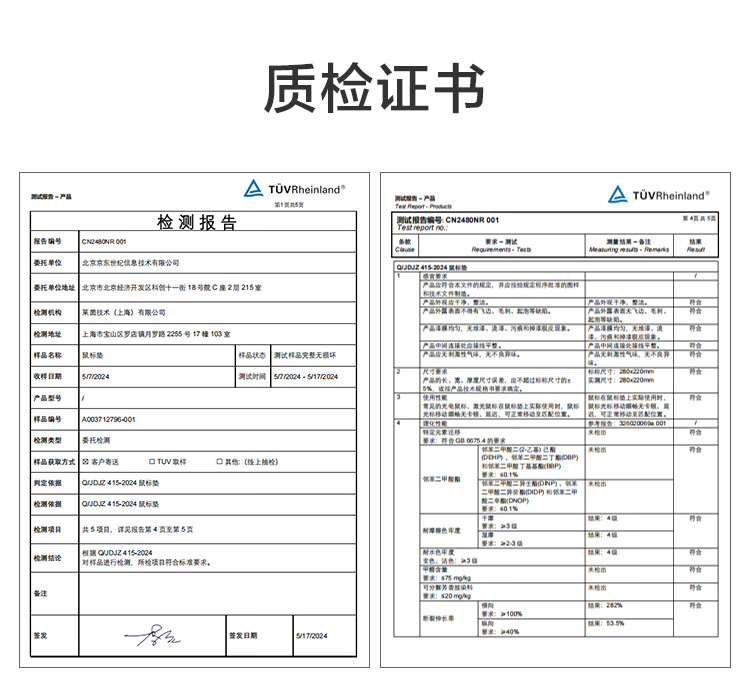The height and width of the screenshot is (688, 750).
Task: Check the TUV 取样 checkbox
Action: pyautogui.click(x=150, y=462)
